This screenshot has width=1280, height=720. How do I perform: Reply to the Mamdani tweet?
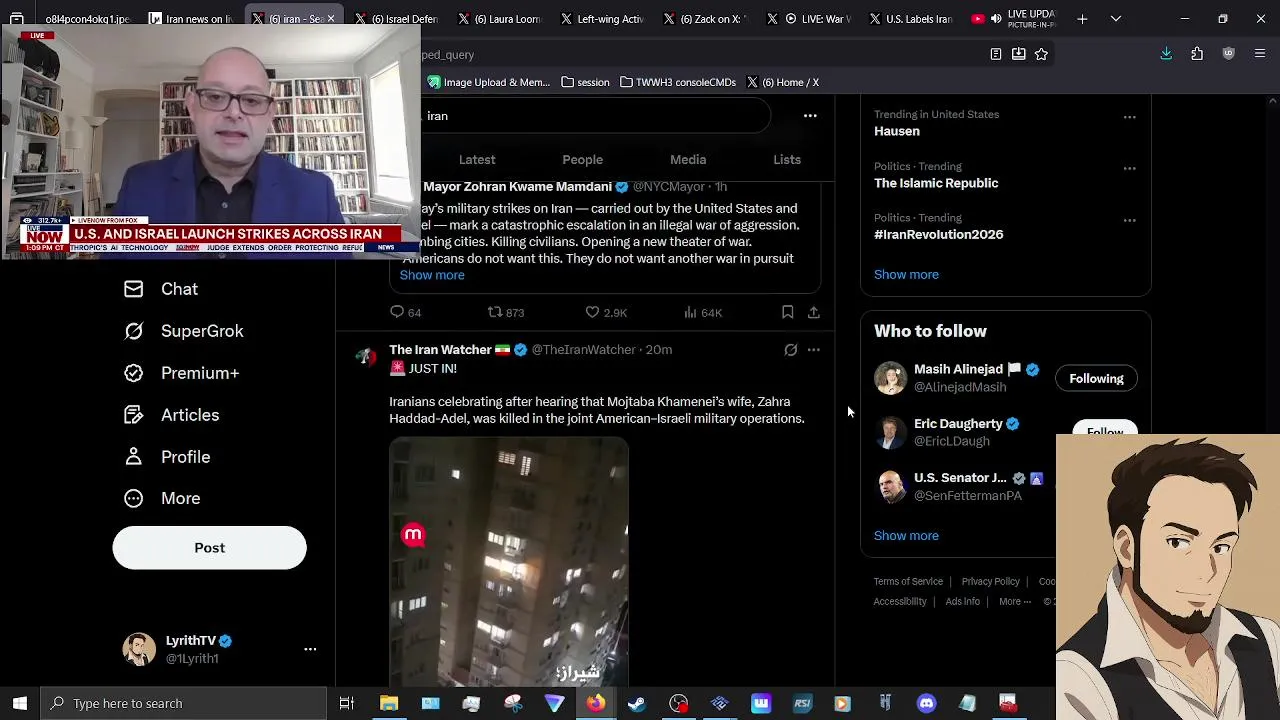[x=405, y=312]
